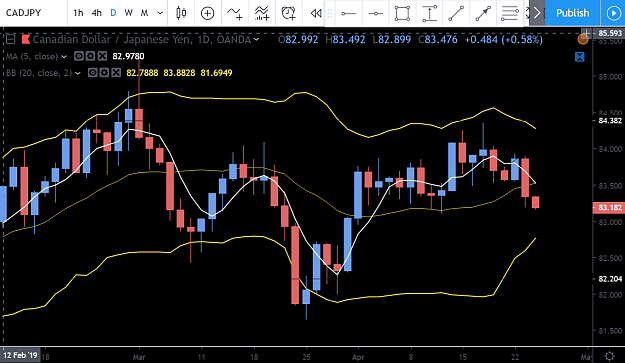Viewport: 625px width, 363px height.
Task: Click BB (20, close, 2) indicator label
Action: click(39, 73)
